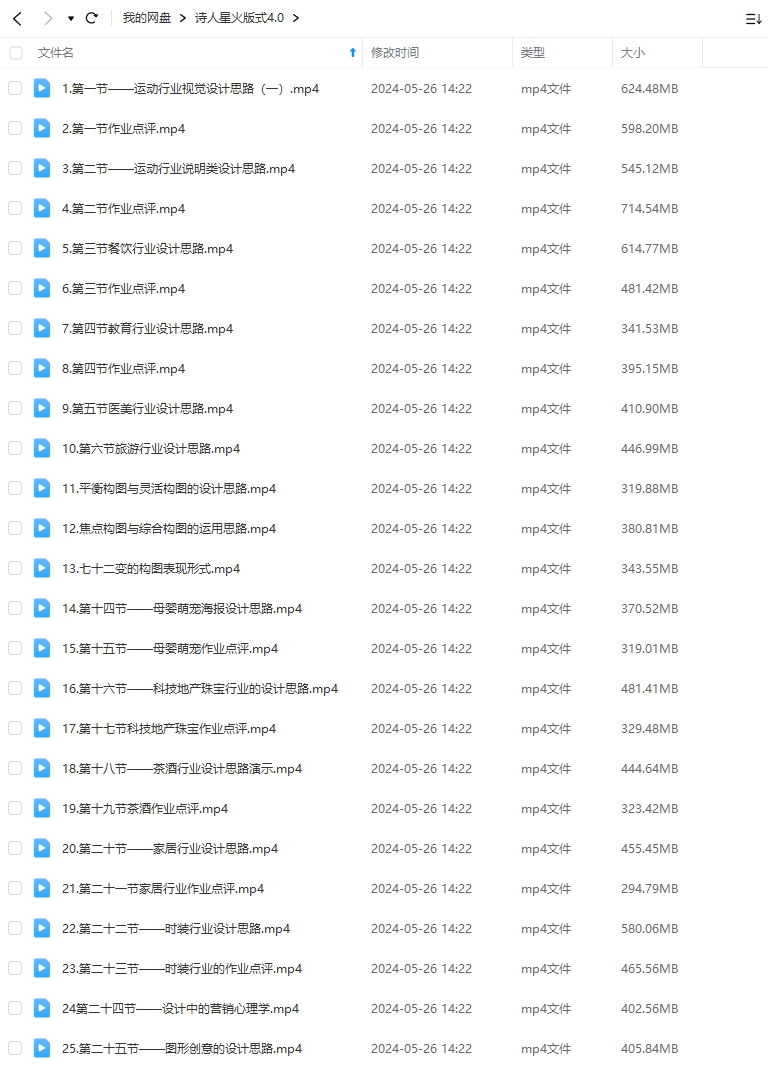Viewport: 768px width, 1071px height.
Task: Click video icon of 5.第三节餐饮行业设计思路.mp4
Action: click(x=42, y=248)
